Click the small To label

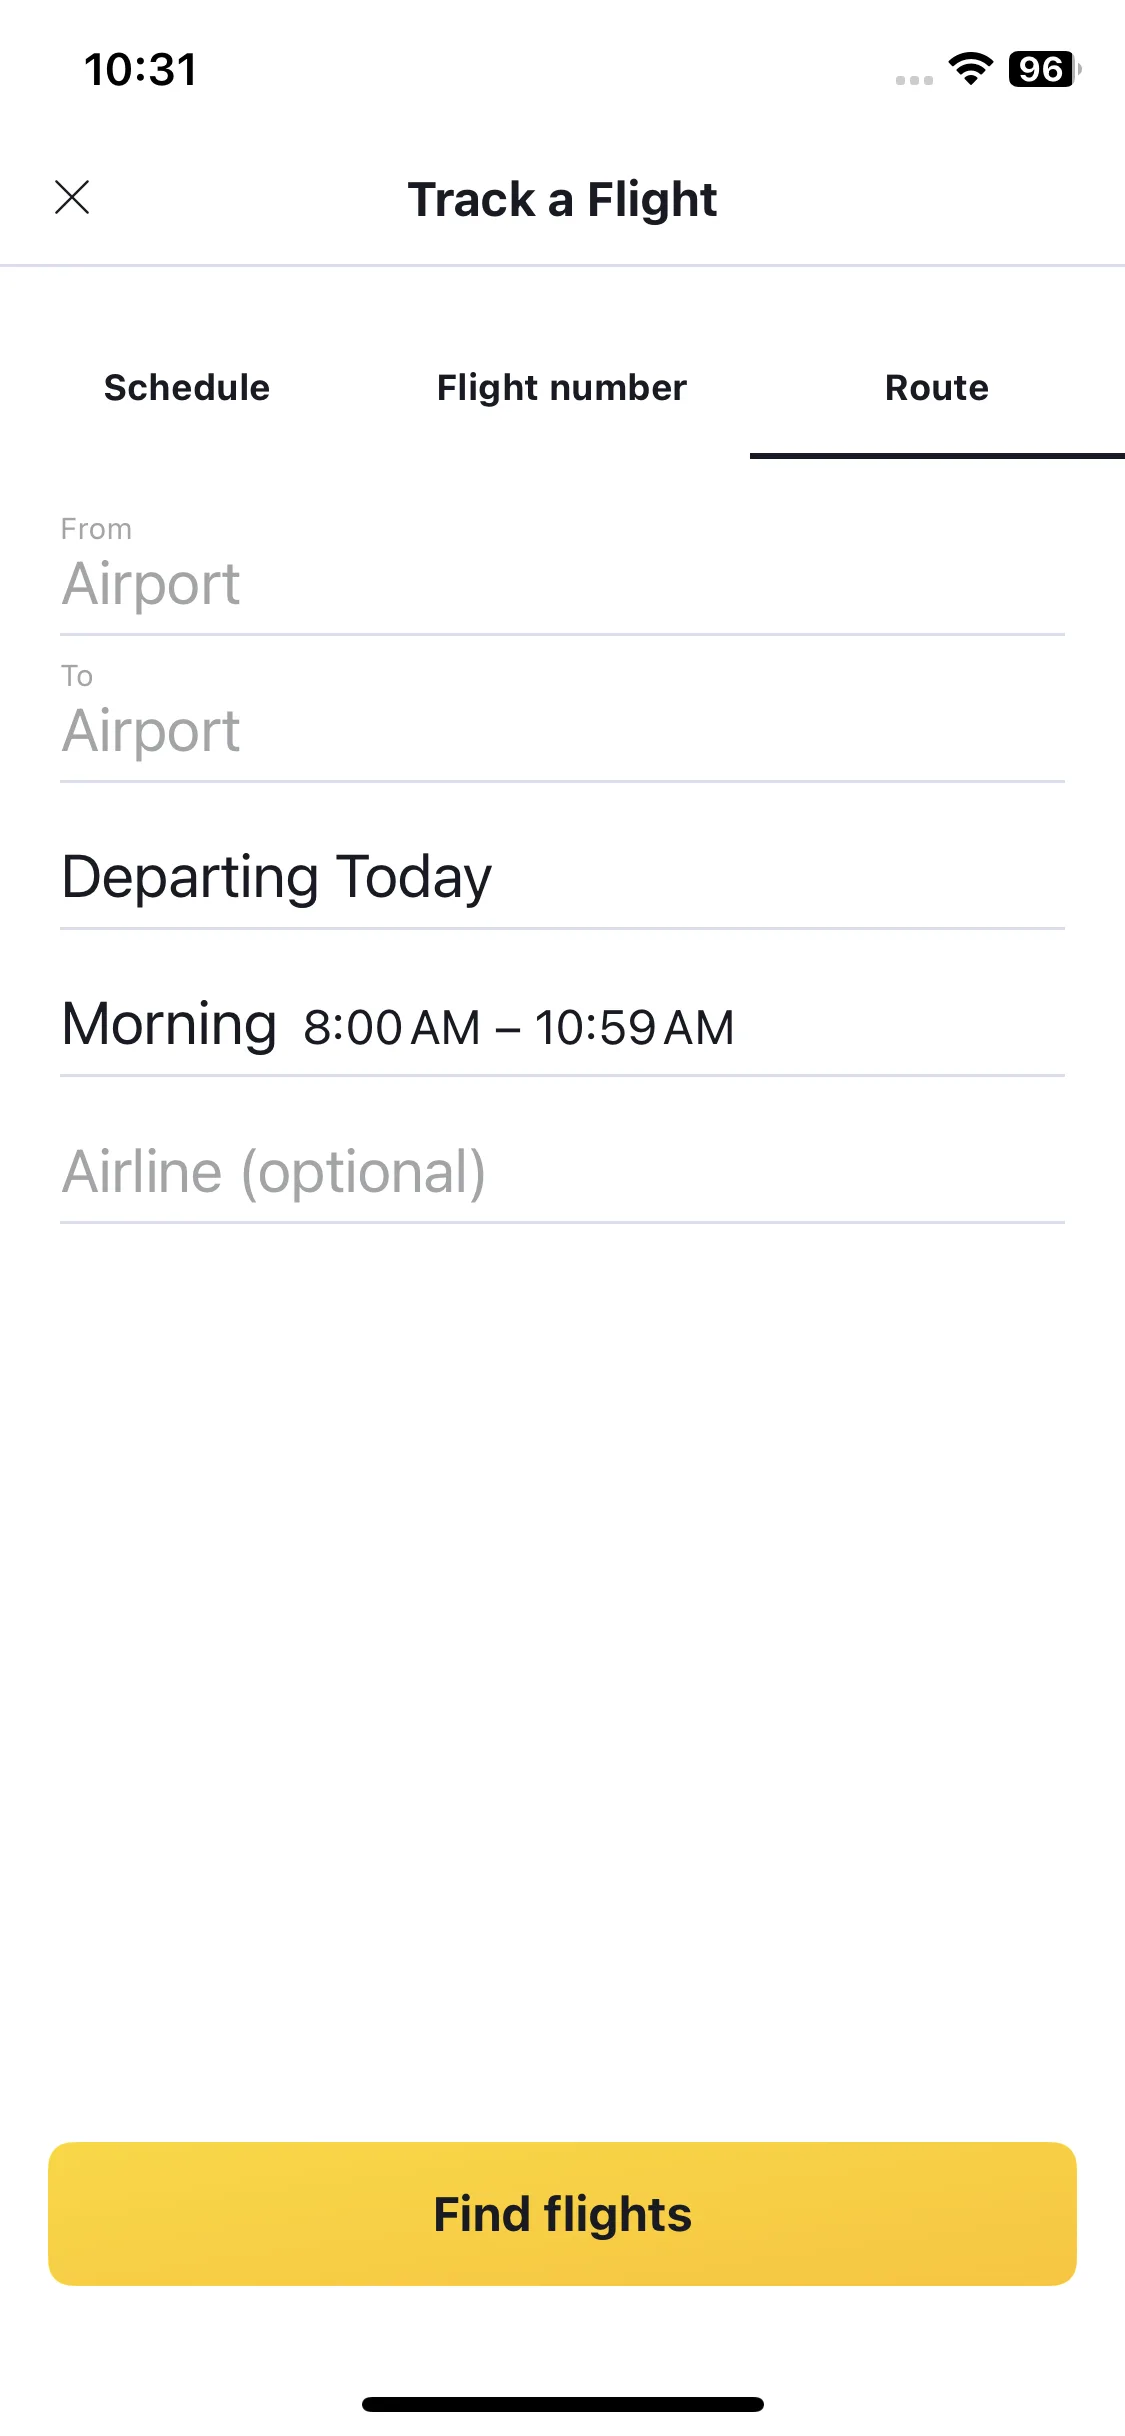[x=77, y=676]
